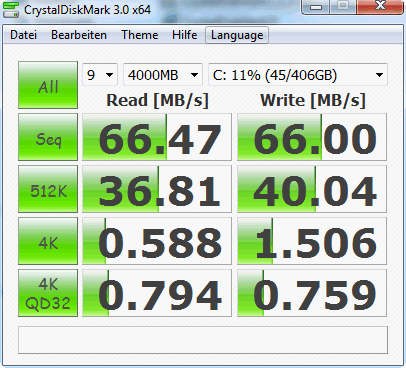Start the Seq benchmark

click(48, 137)
